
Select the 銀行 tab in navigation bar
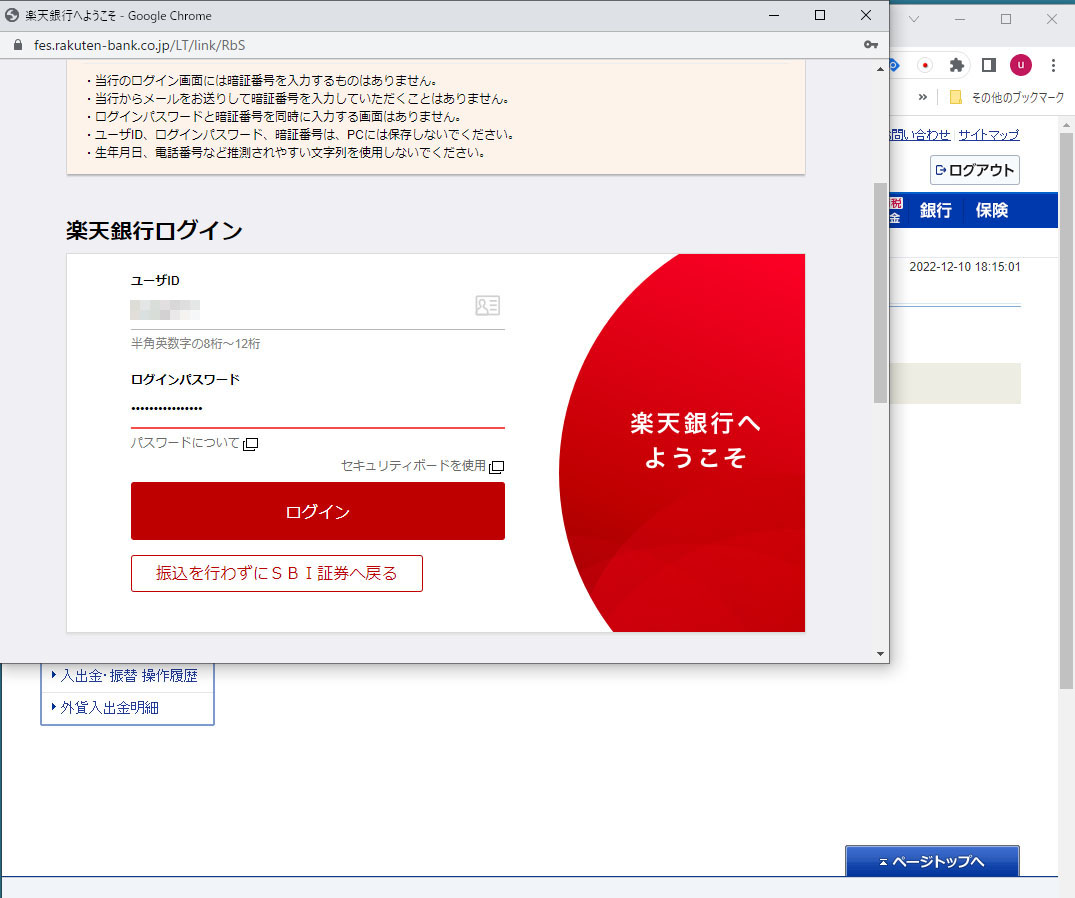(x=935, y=210)
